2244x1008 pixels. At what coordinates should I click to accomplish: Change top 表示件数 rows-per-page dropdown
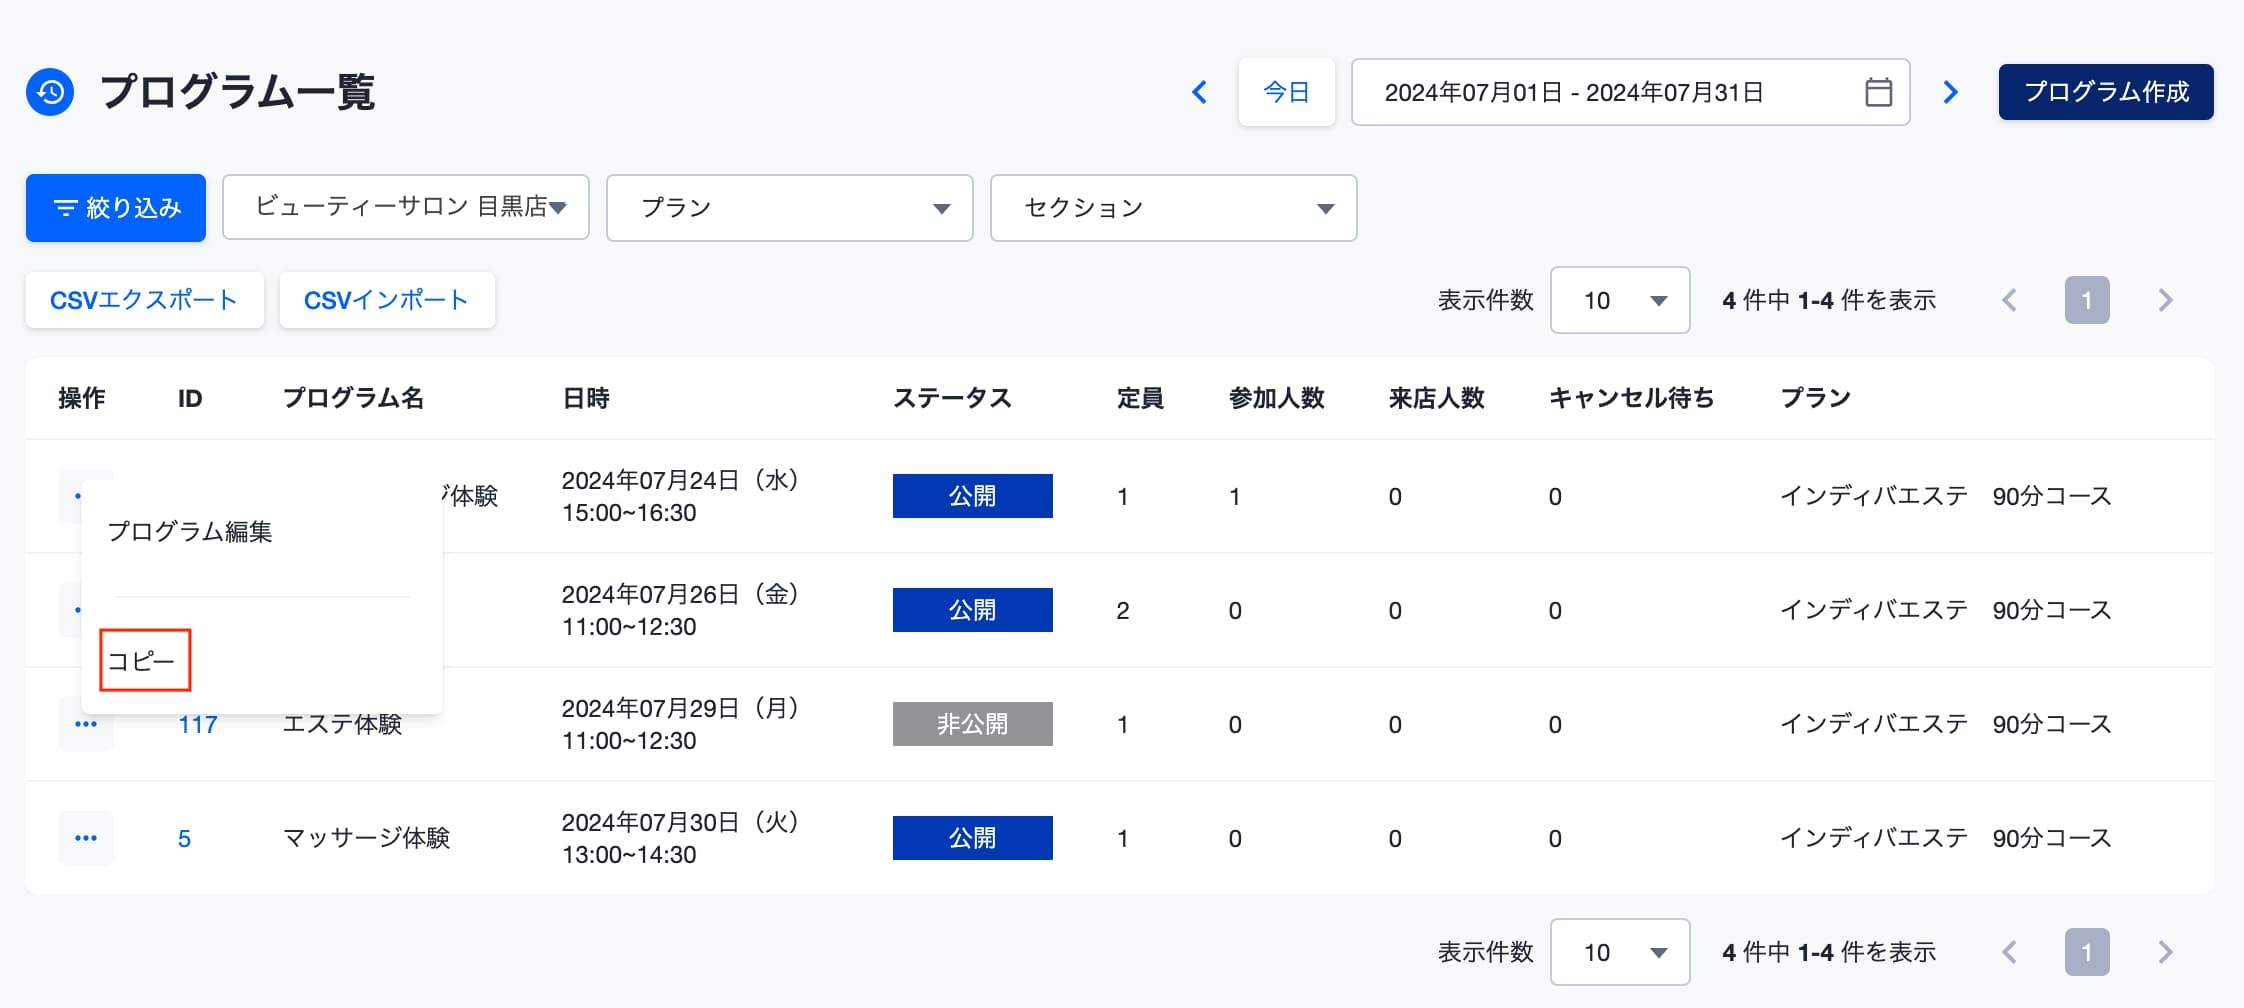tap(1619, 300)
